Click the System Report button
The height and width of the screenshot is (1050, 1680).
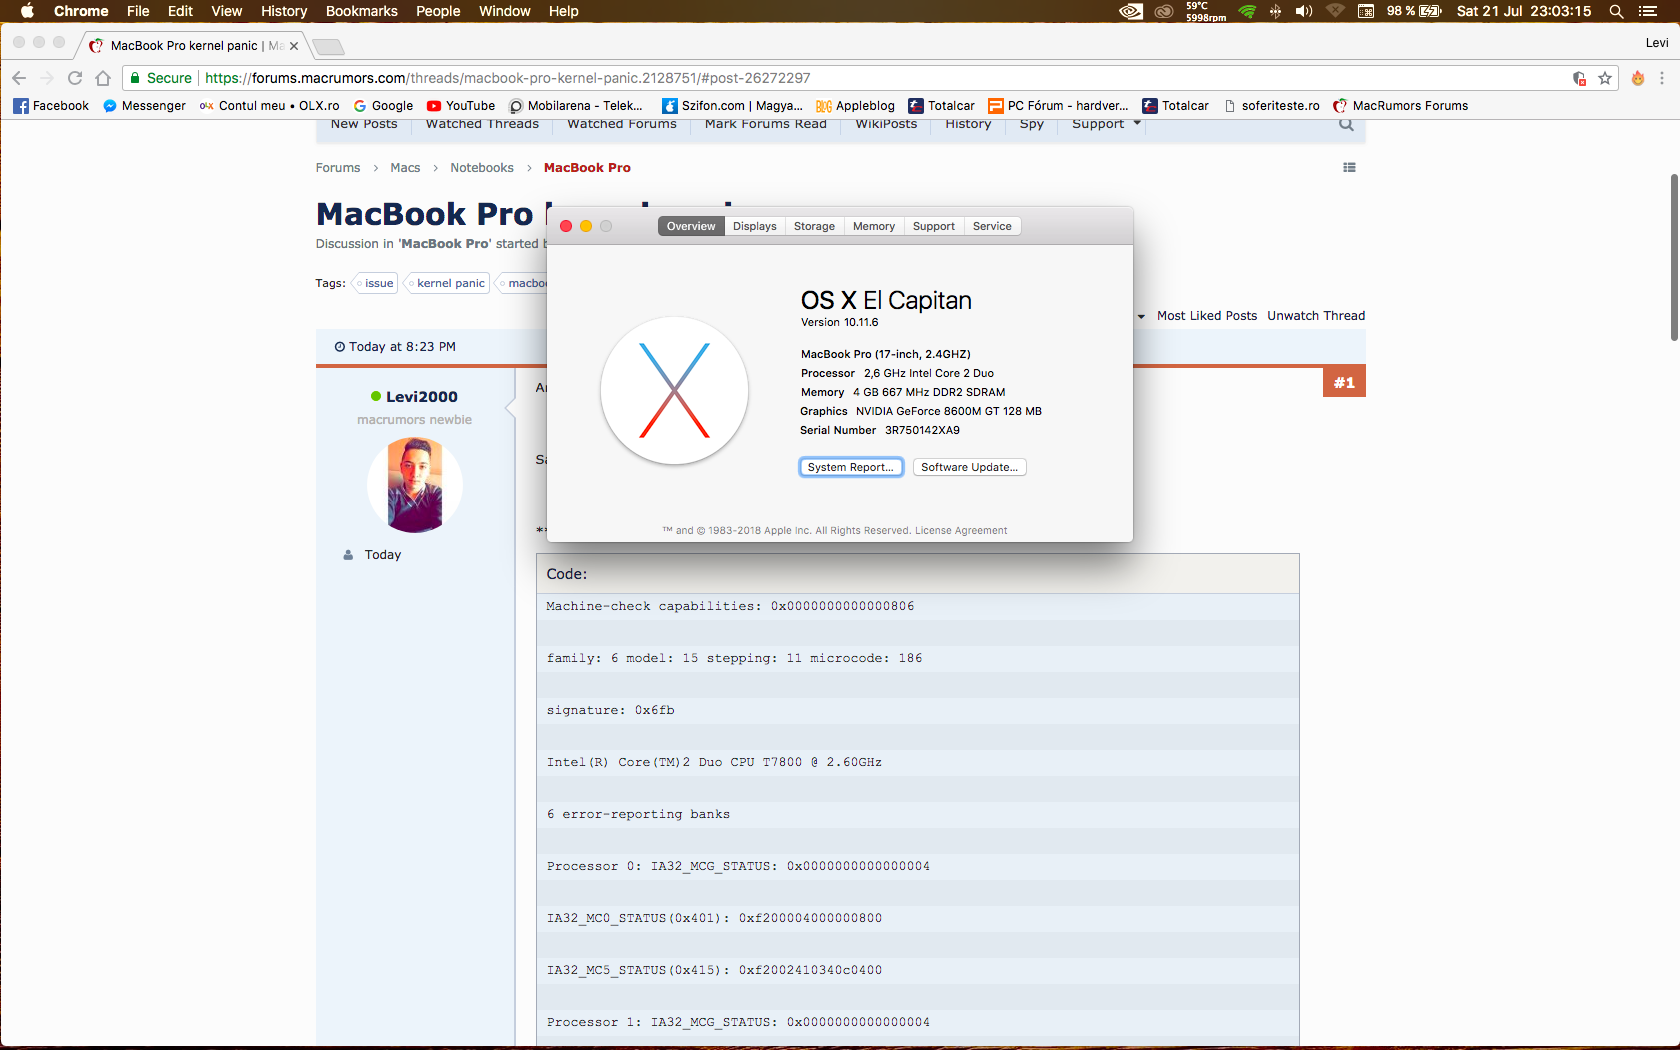(x=851, y=467)
